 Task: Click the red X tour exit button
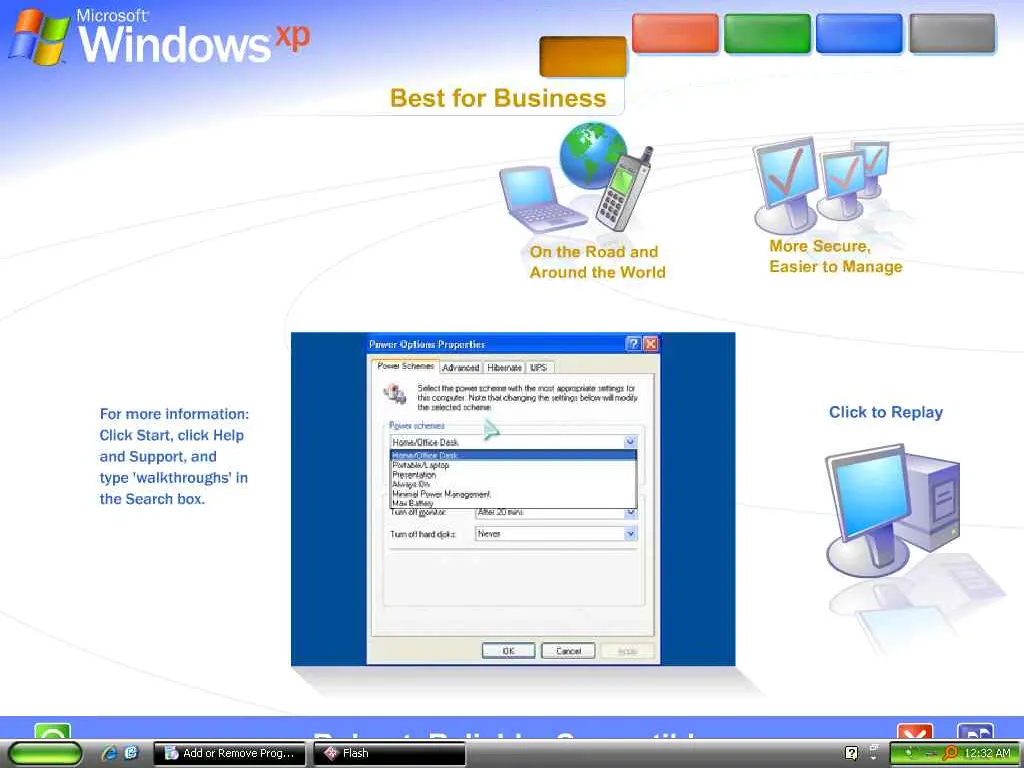[x=914, y=731]
